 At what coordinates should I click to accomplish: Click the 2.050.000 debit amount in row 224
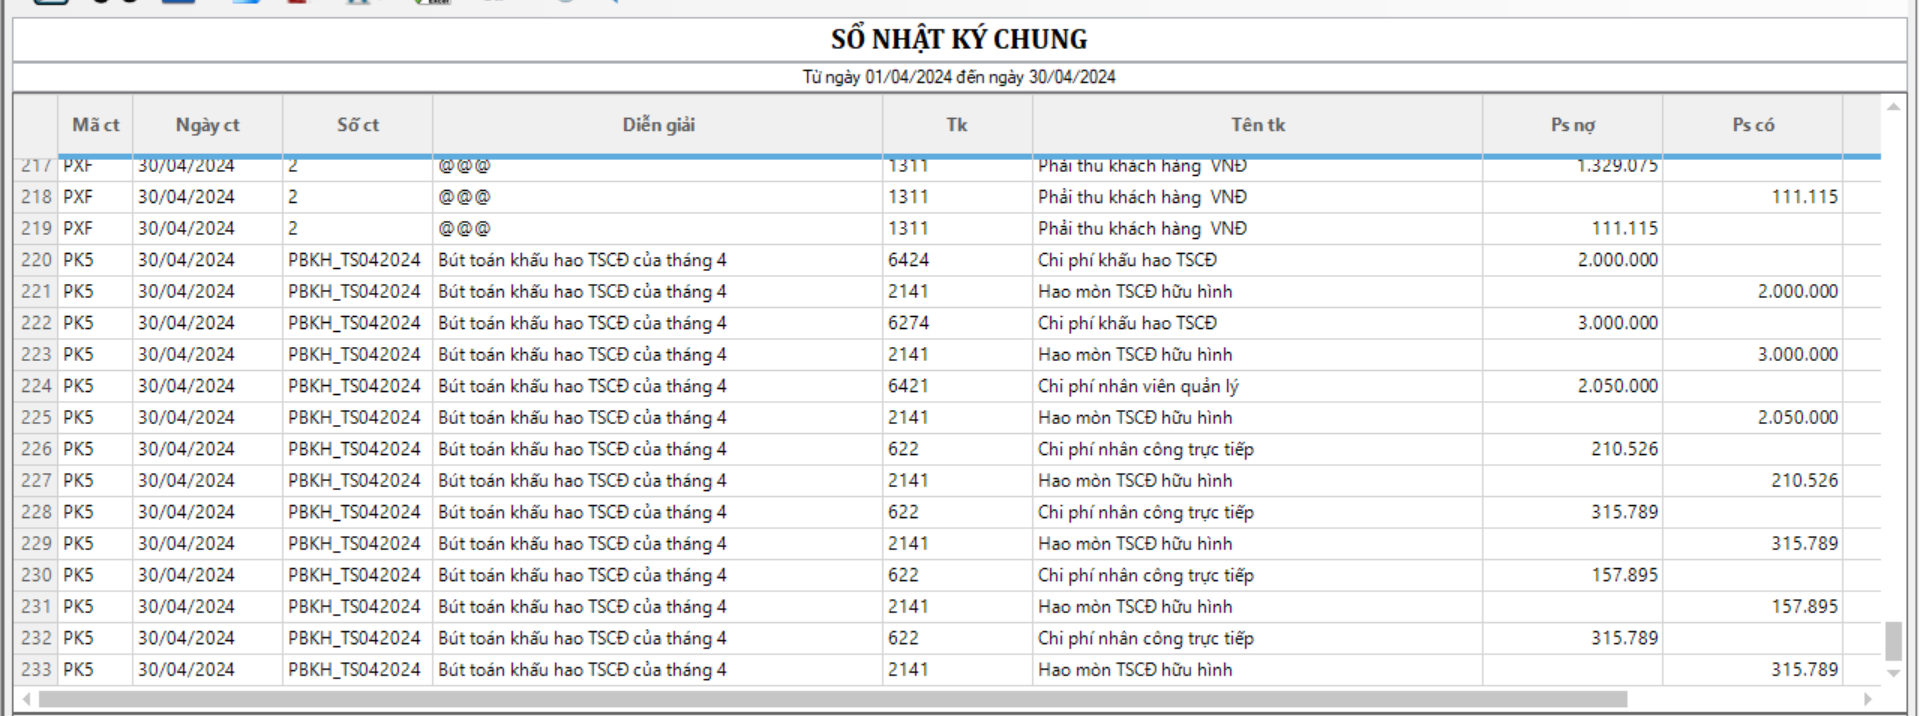point(1617,386)
